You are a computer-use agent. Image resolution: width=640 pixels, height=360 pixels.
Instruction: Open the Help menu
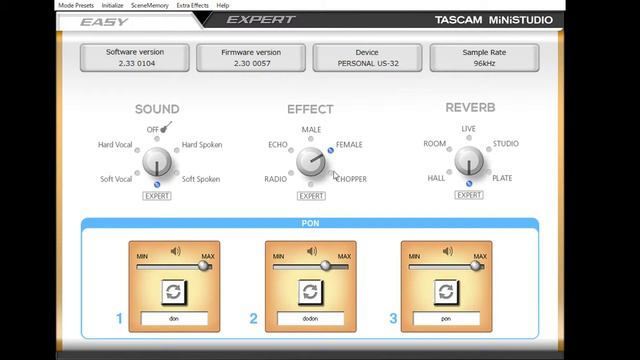pyautogui.click(x=222, y=5)
